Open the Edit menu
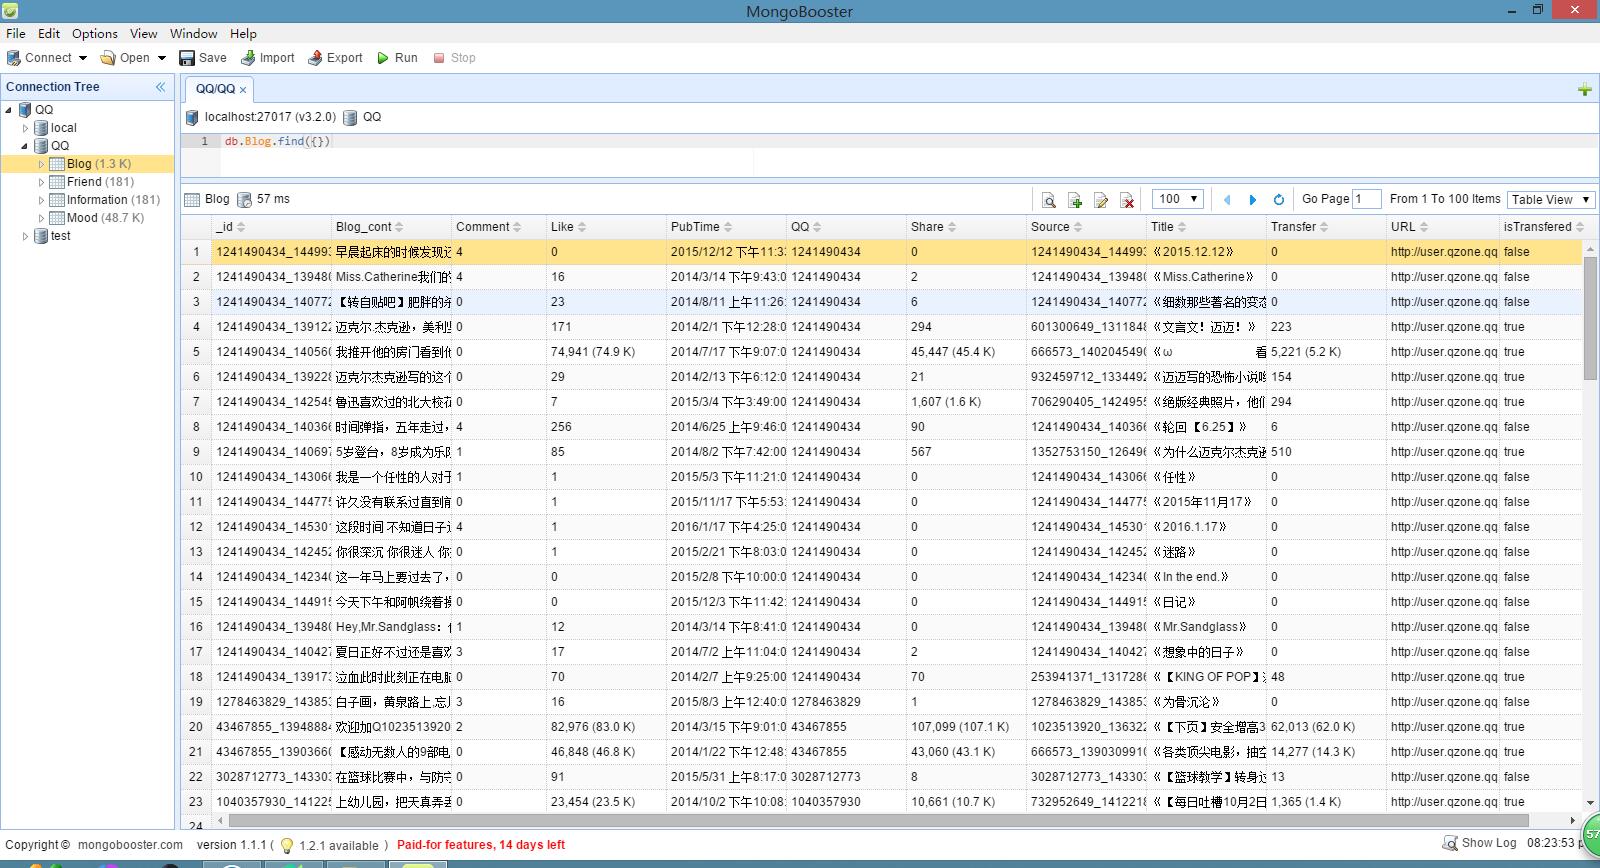This screenshot has width=1600, height=868. [49, 33]
